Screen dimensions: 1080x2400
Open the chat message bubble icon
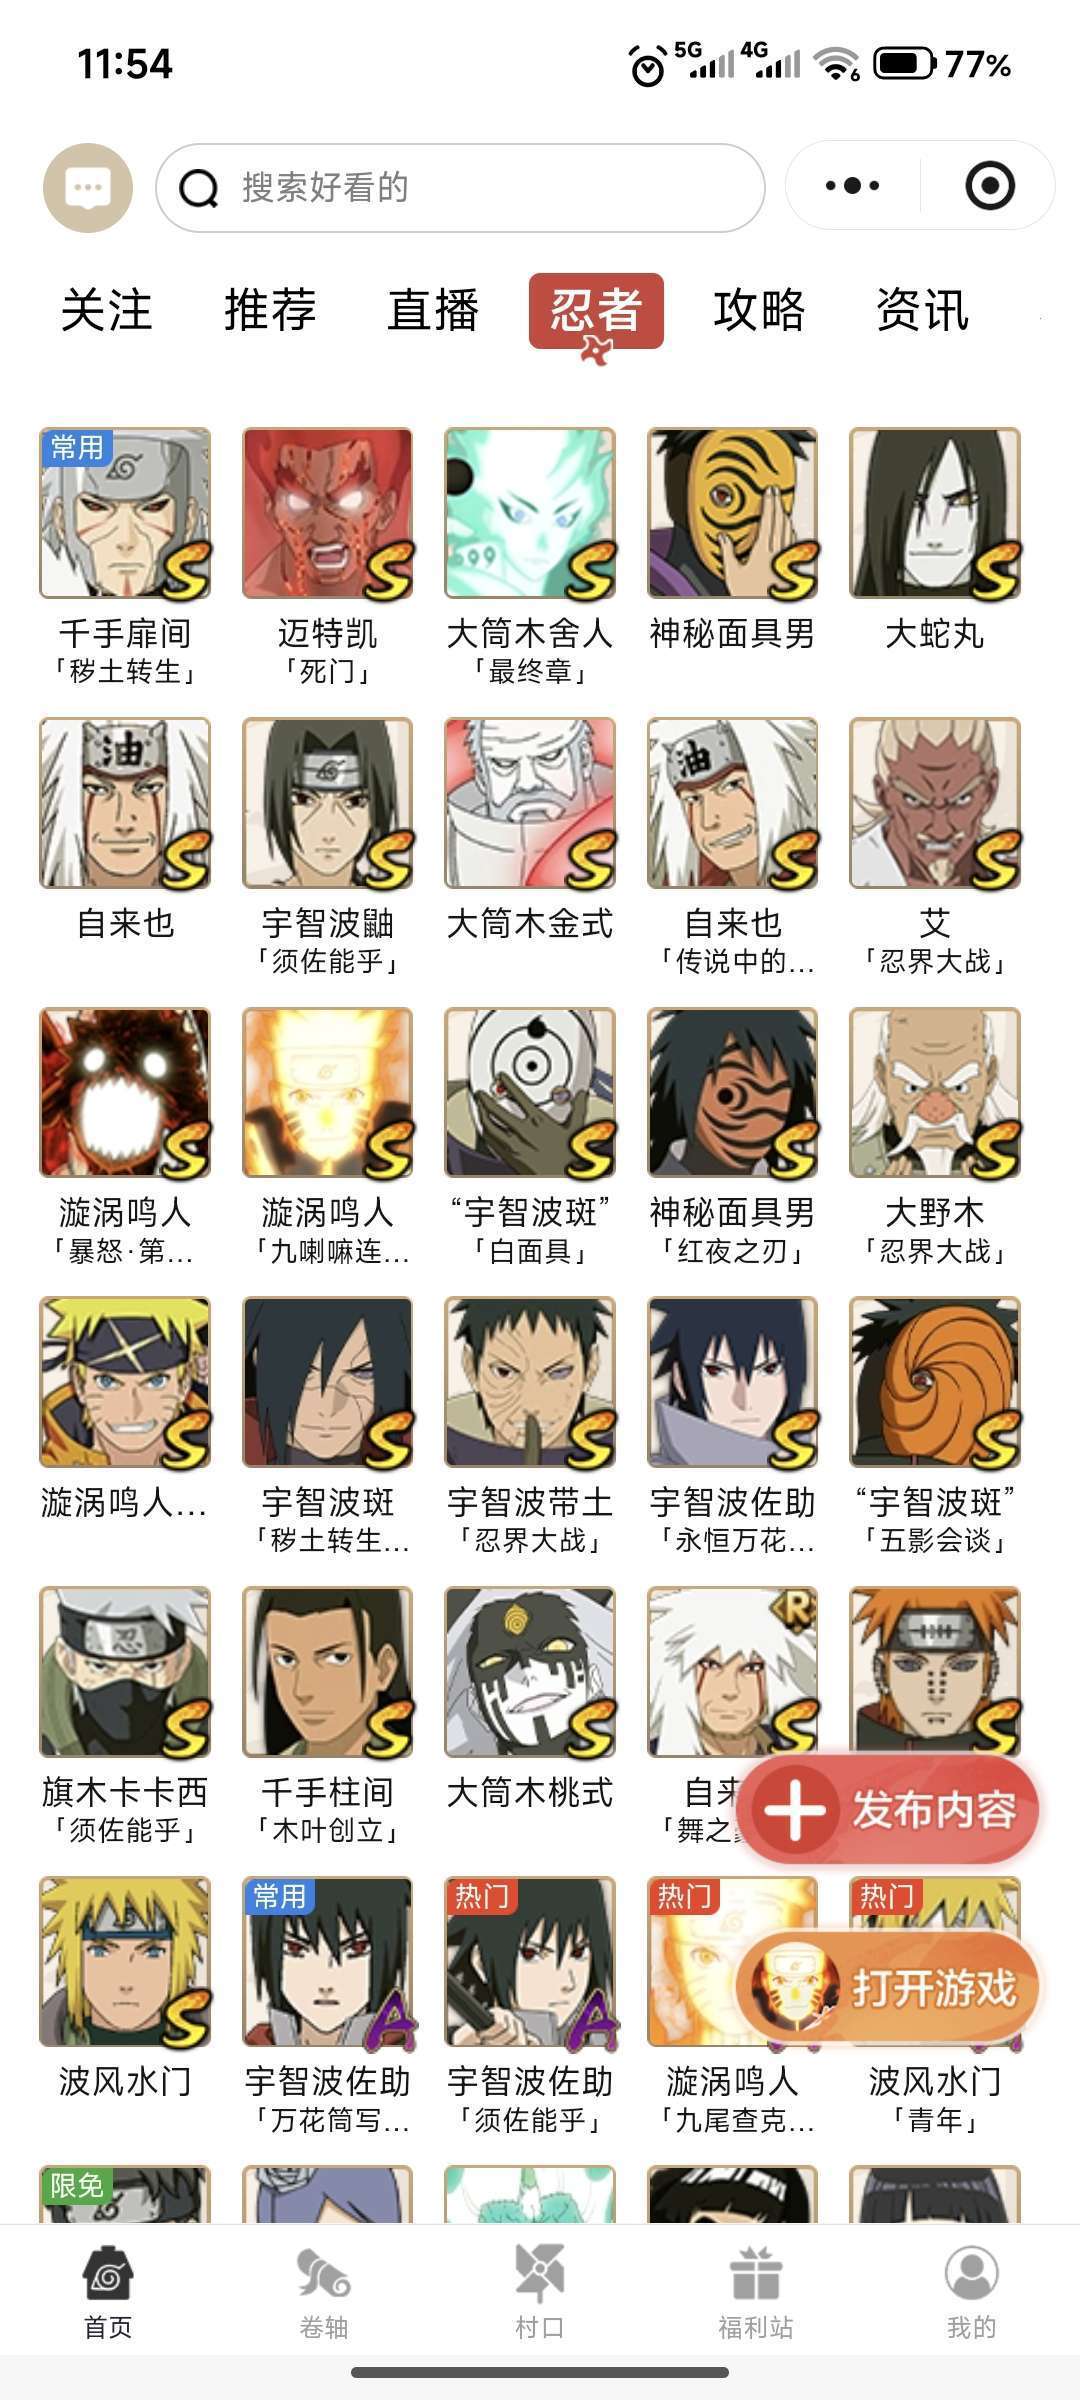click(88, 188)
